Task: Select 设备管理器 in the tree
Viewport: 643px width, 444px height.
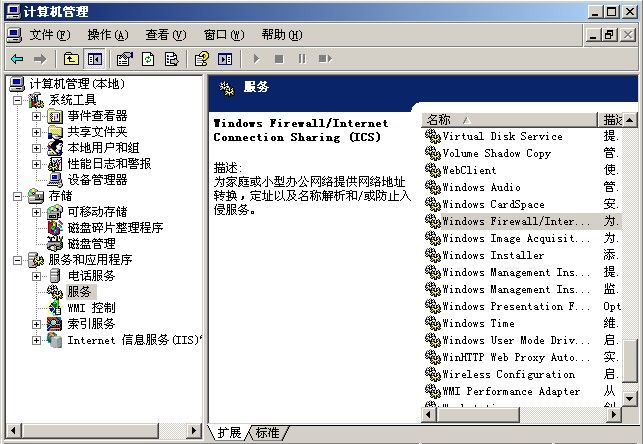Action: click(97, 180)
